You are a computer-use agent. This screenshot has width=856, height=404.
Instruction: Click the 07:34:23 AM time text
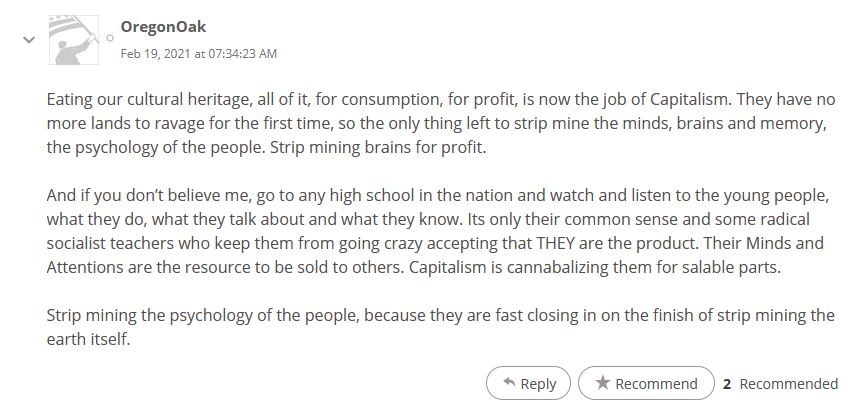pos(242,54)
